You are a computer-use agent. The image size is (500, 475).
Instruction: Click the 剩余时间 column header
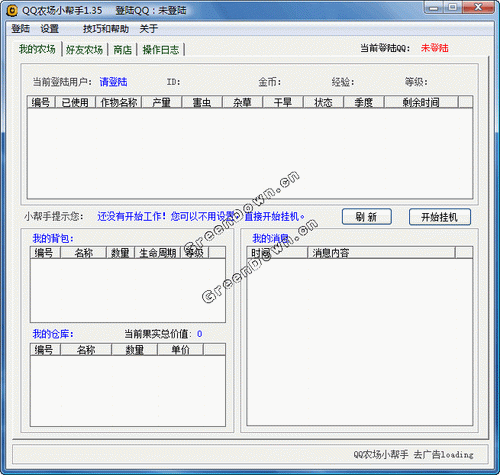(421, 102)
